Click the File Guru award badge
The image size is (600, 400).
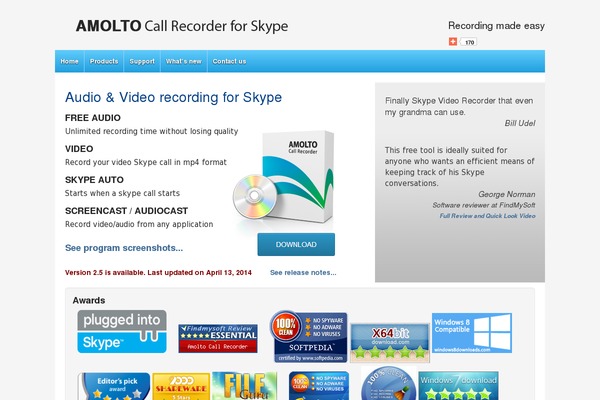coord(245,386)
